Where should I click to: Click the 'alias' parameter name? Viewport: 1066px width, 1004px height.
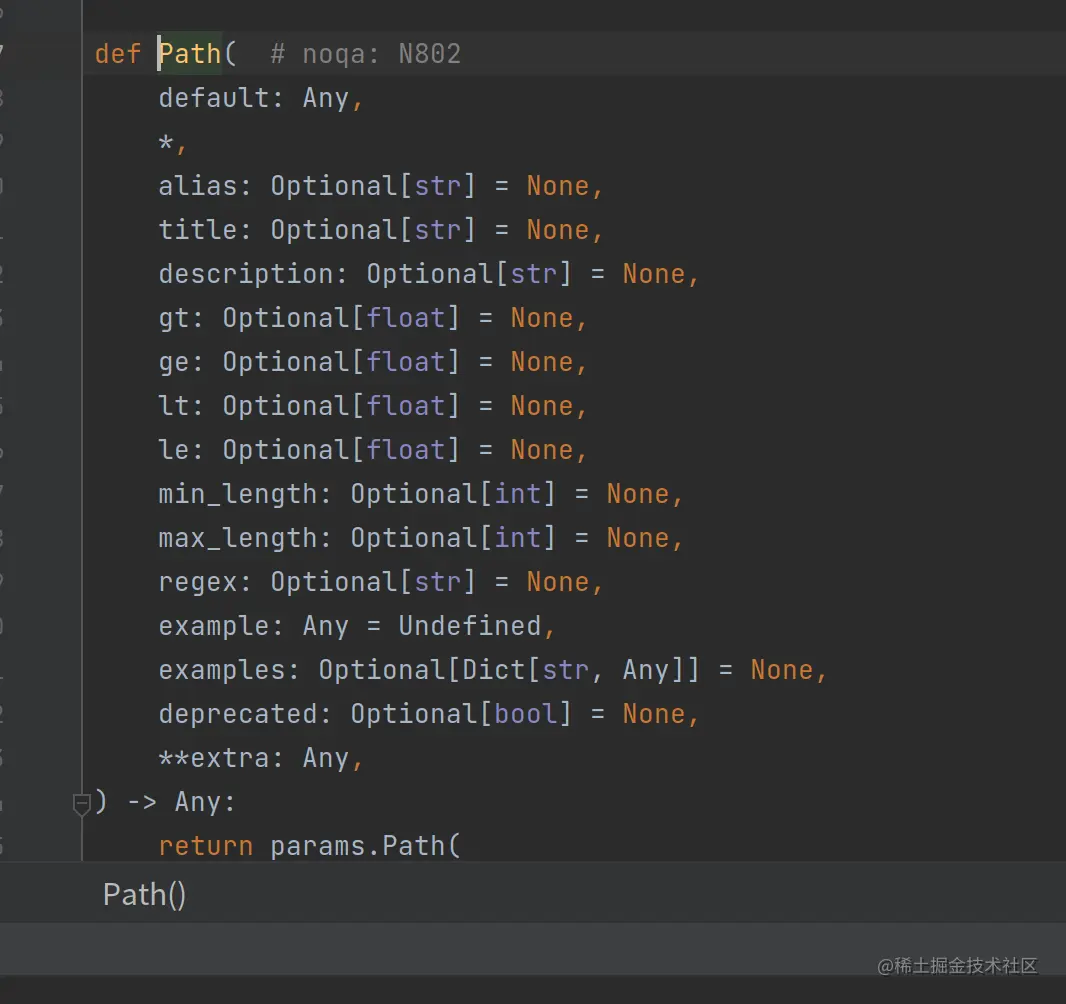pyautogui.click(x=198, y=186)
